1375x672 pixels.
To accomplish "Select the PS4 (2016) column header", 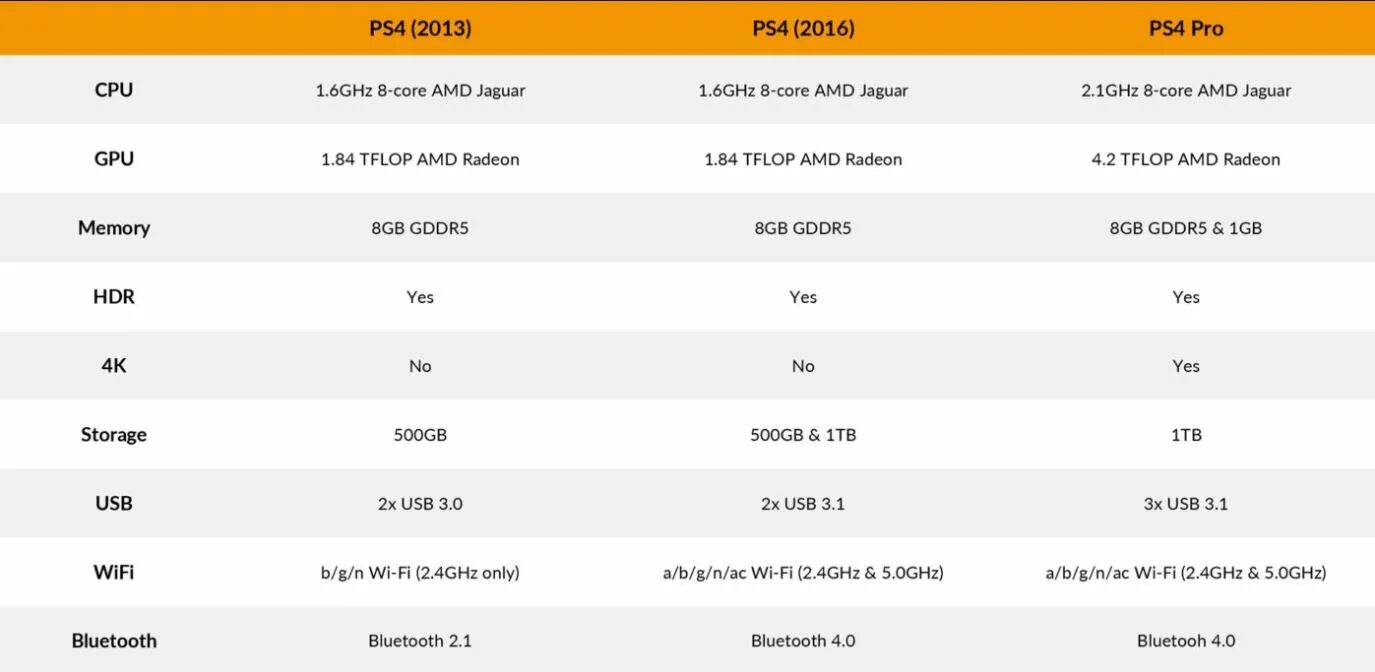I will pyautogui.click(x=803, y=28).
